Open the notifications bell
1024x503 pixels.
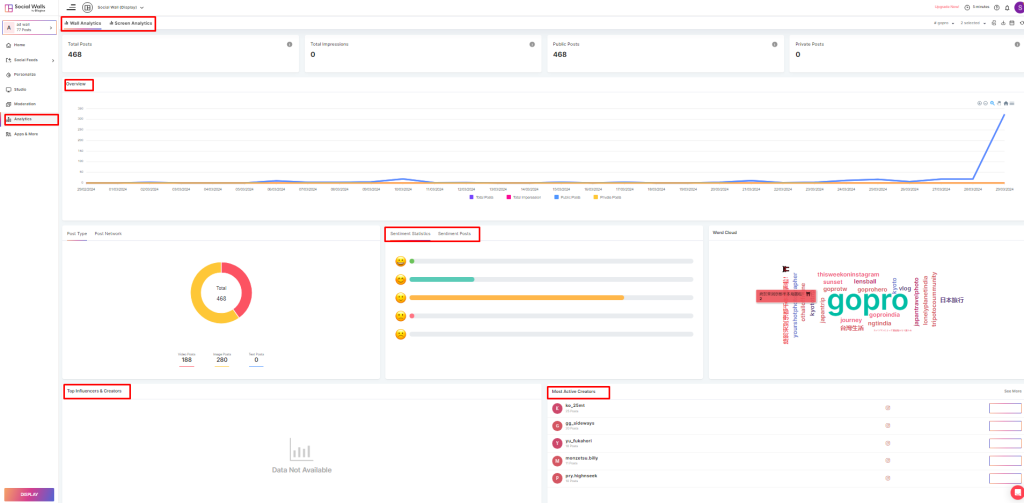1006,7
